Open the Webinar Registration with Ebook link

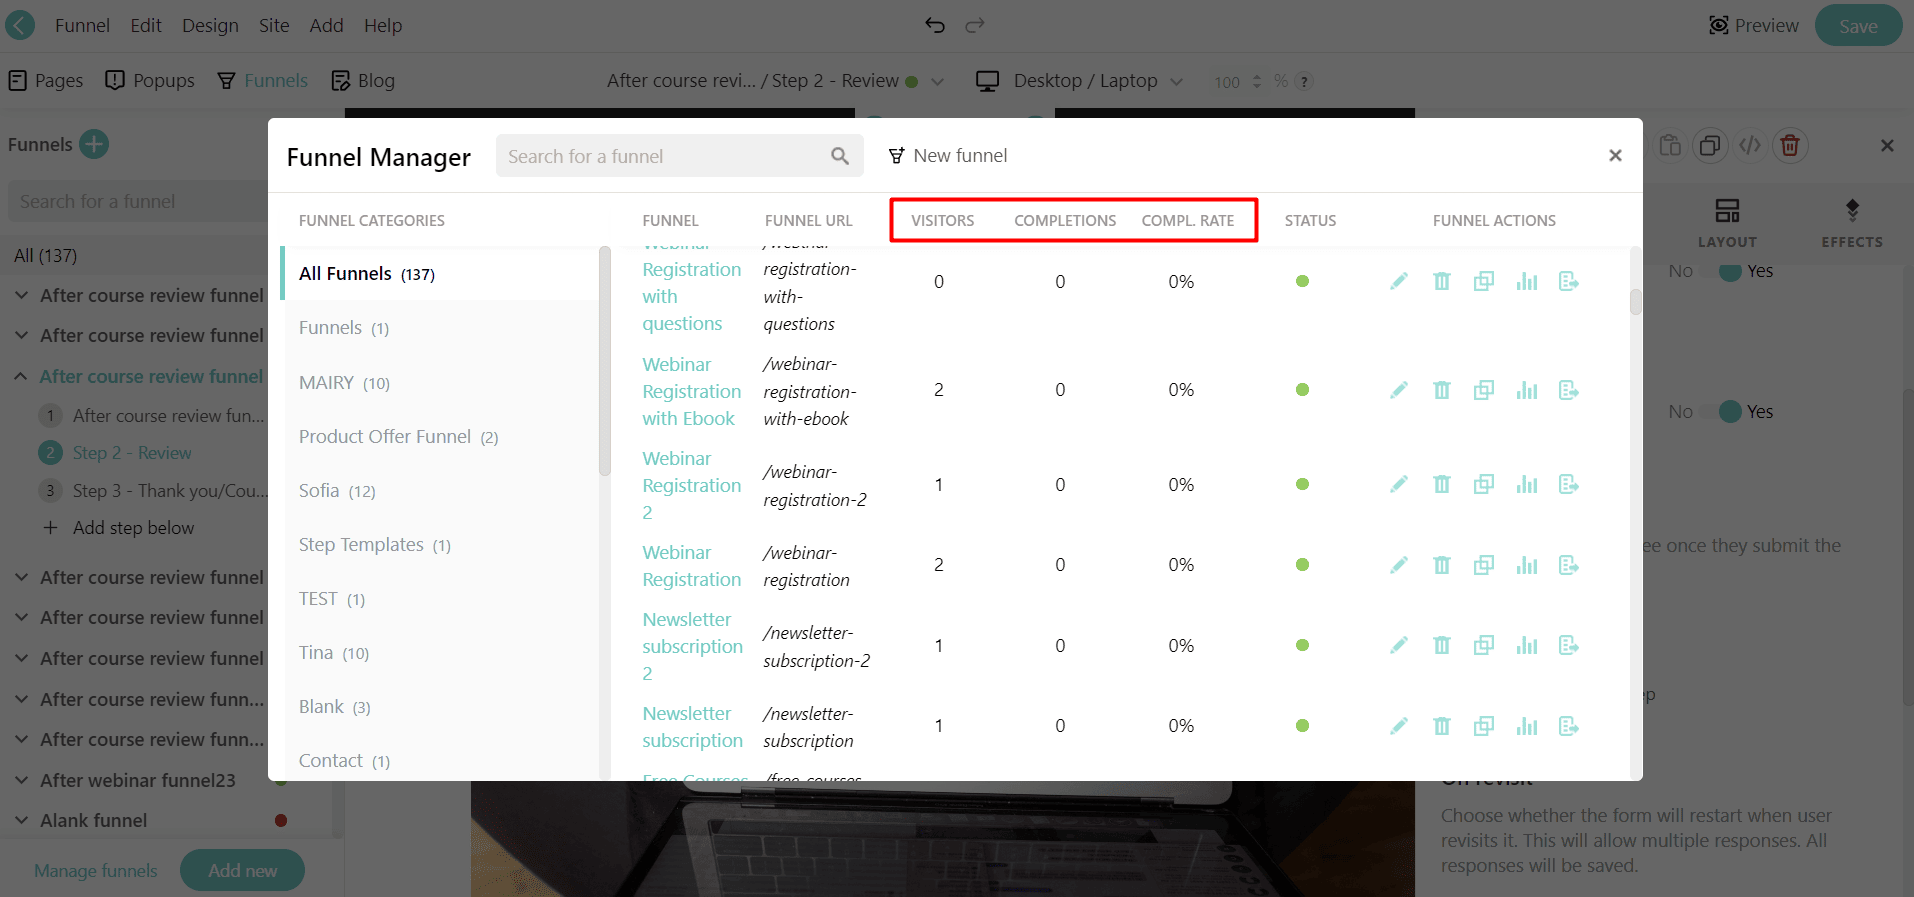tap(692, 391)
